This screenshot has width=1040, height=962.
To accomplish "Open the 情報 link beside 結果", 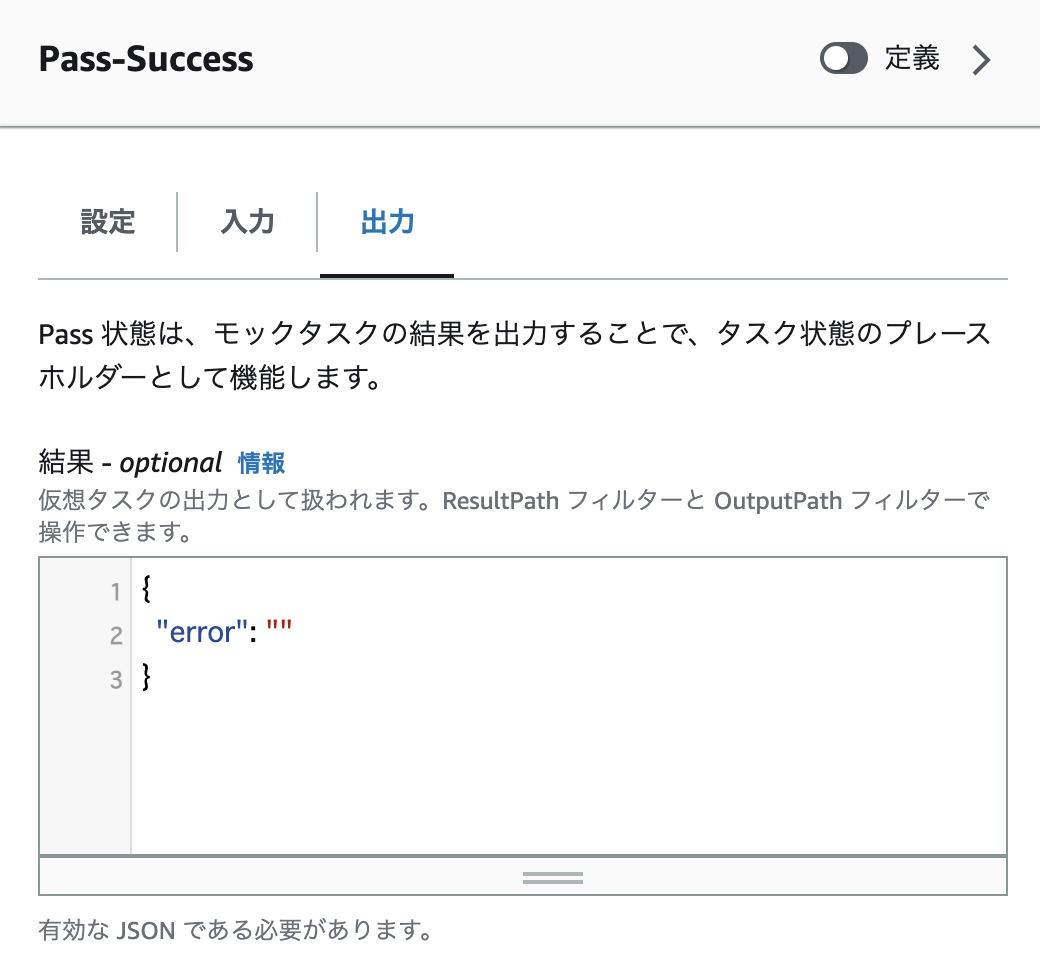I will [x=262, y=462].
